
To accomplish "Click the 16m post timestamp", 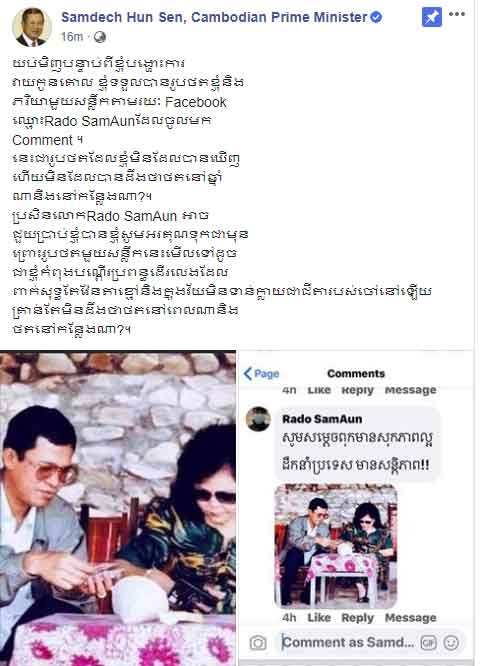I will tap(72, 37).
